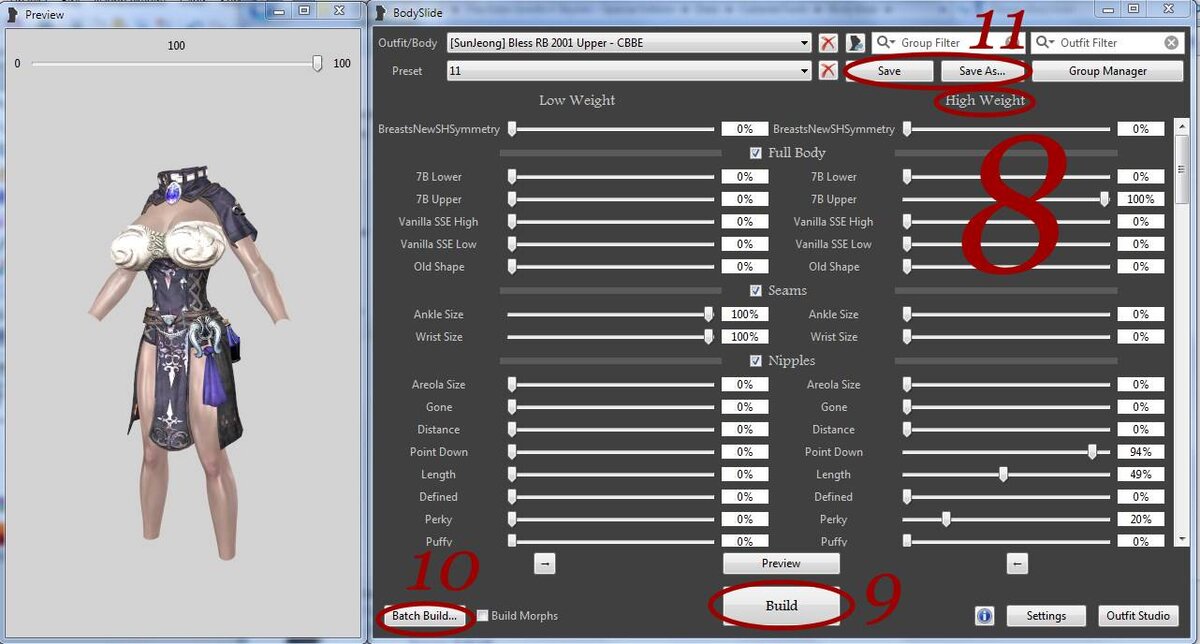Image resolution: width=1200 pixels, height=644 pixels.
Task: Maximize the Preview window
Action: click(x=305, y=10)
